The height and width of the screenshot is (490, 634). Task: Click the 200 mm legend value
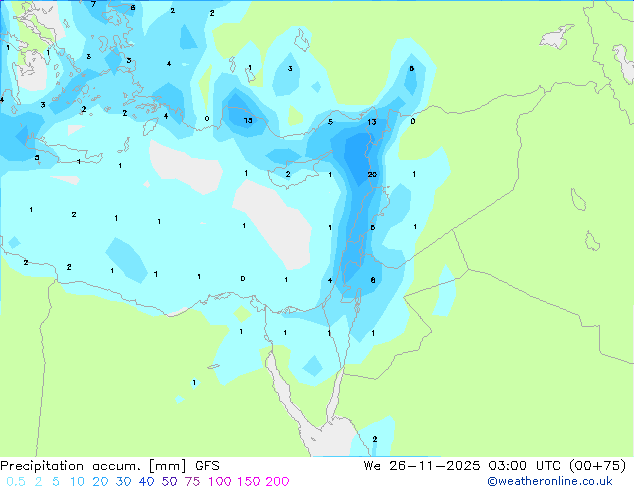pyautogui.click(x=277, y=482)
